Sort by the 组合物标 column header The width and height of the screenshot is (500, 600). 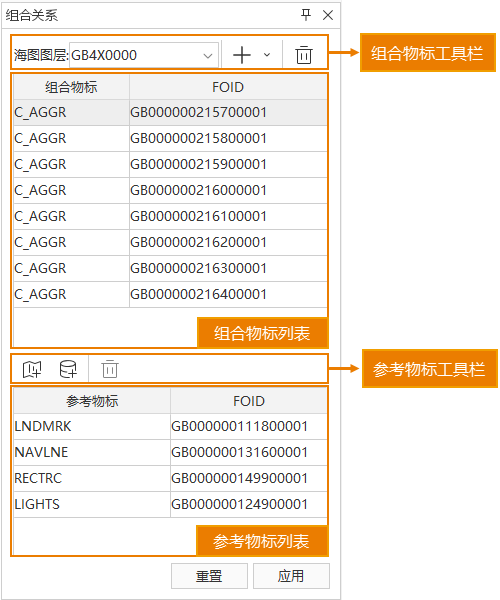[71, 87]
